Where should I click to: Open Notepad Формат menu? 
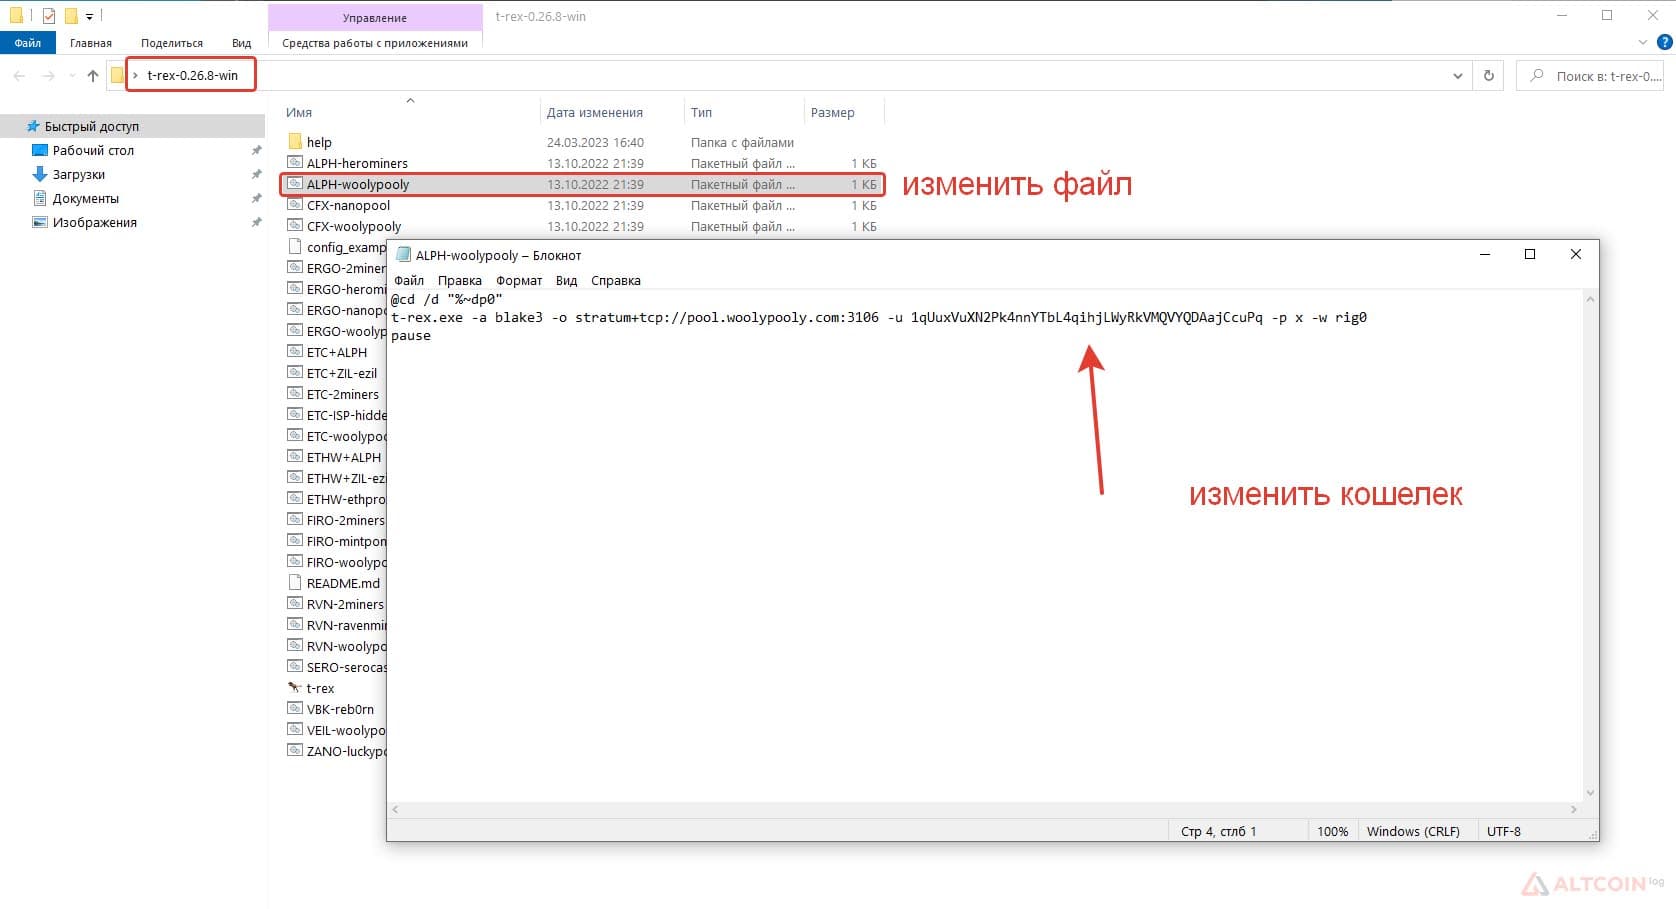519,281
